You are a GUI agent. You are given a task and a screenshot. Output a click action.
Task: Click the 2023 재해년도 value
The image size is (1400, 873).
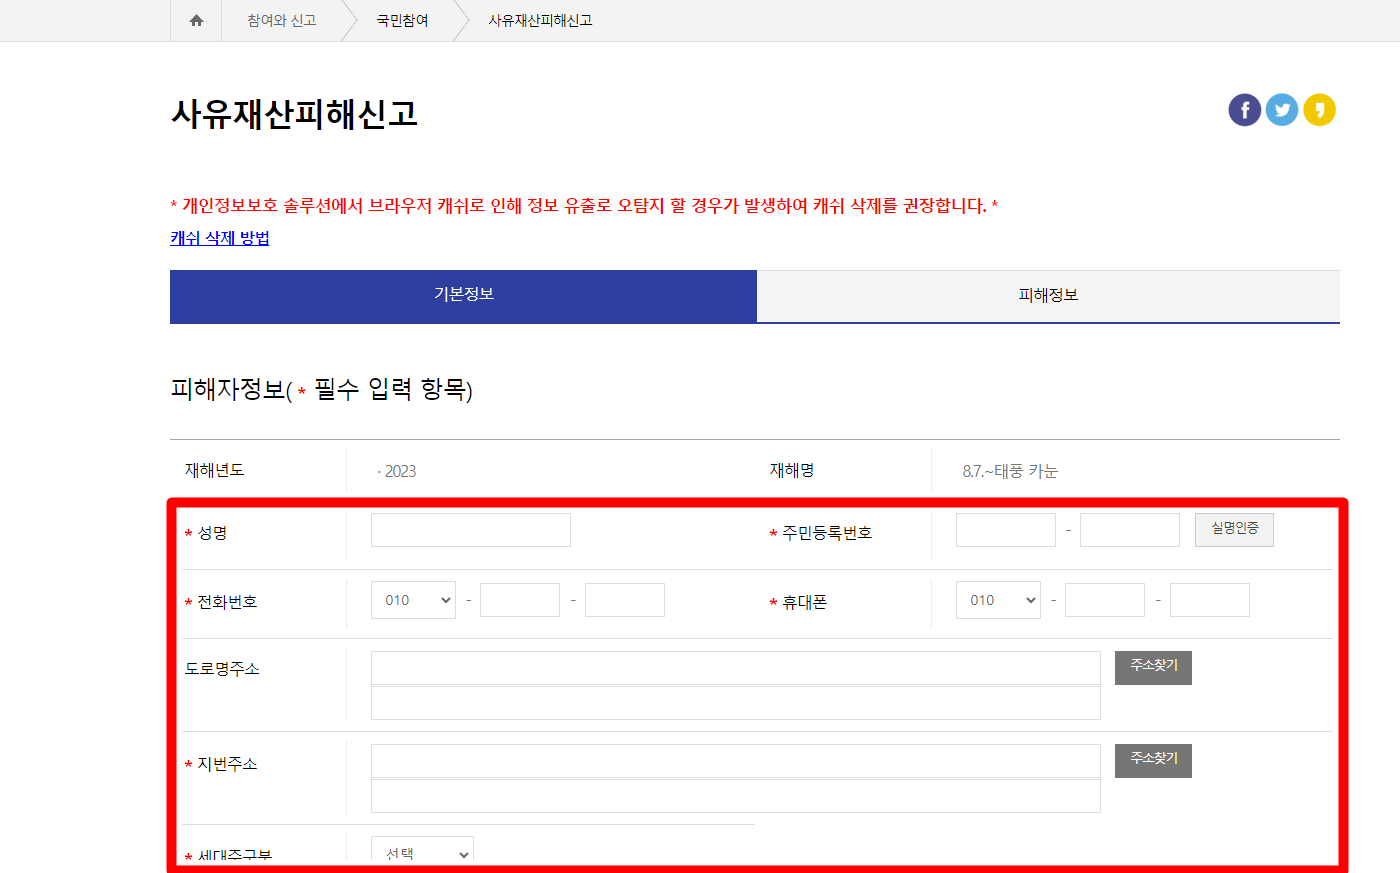tap(400, 471)
